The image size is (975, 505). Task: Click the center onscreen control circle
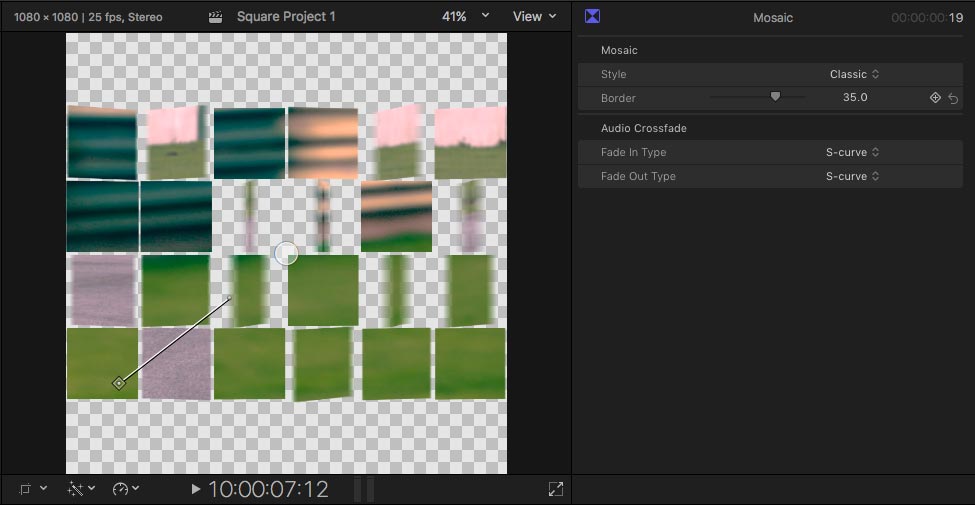[x=286, y=253]
